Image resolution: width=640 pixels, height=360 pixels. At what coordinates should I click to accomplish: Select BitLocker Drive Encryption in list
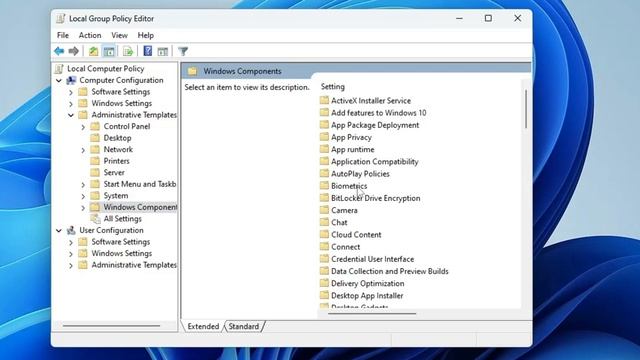click(376, 198)
